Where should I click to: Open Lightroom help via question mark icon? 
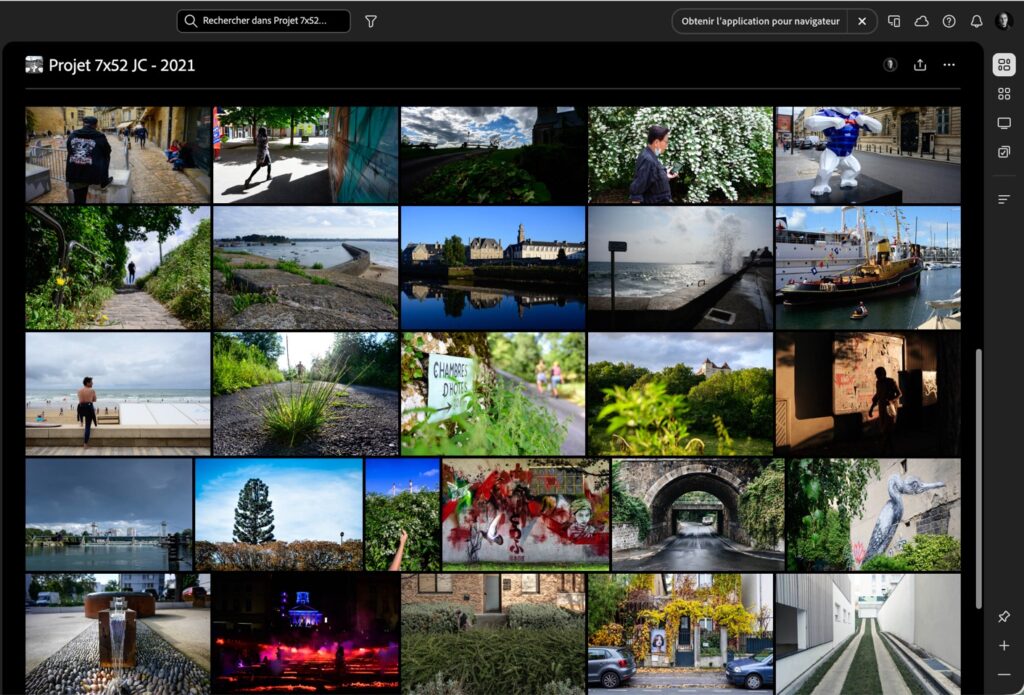click(948, 21)
